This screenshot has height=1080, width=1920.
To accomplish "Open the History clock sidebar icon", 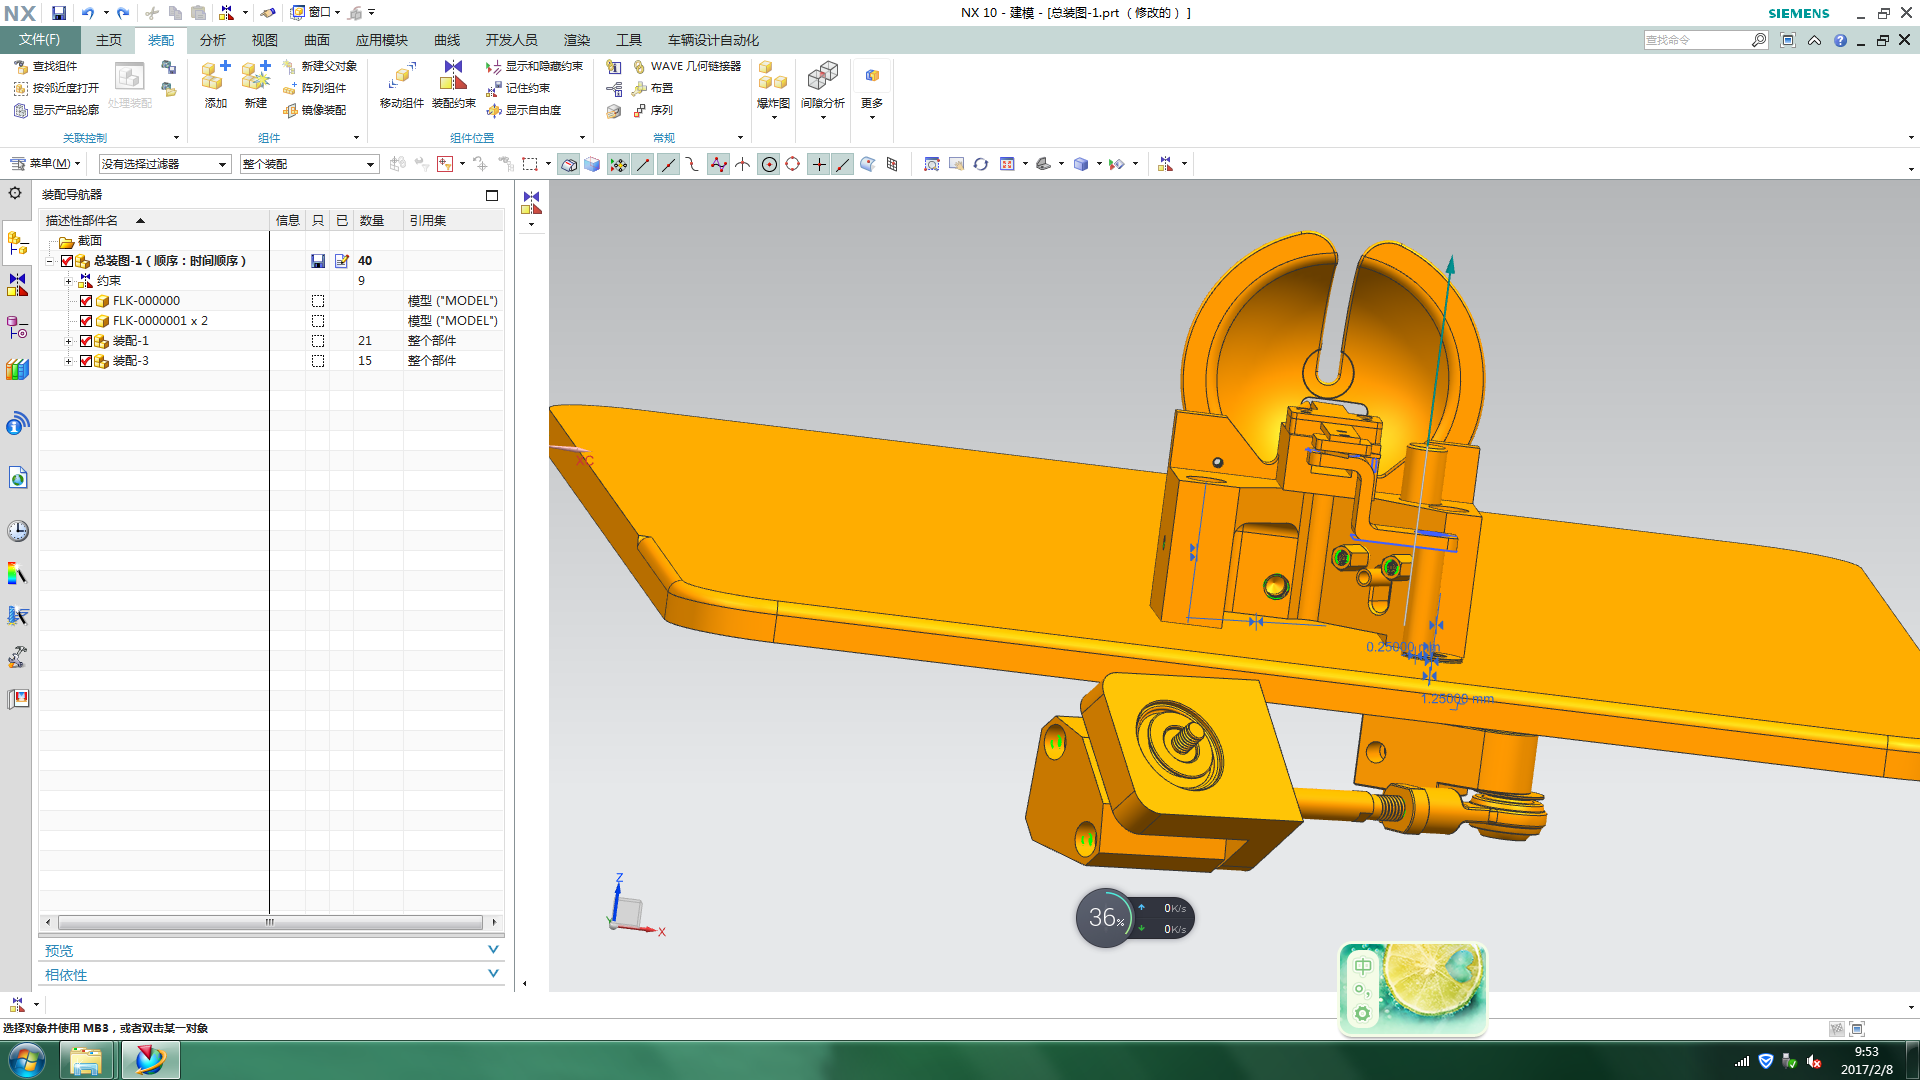I will point(17,531).
